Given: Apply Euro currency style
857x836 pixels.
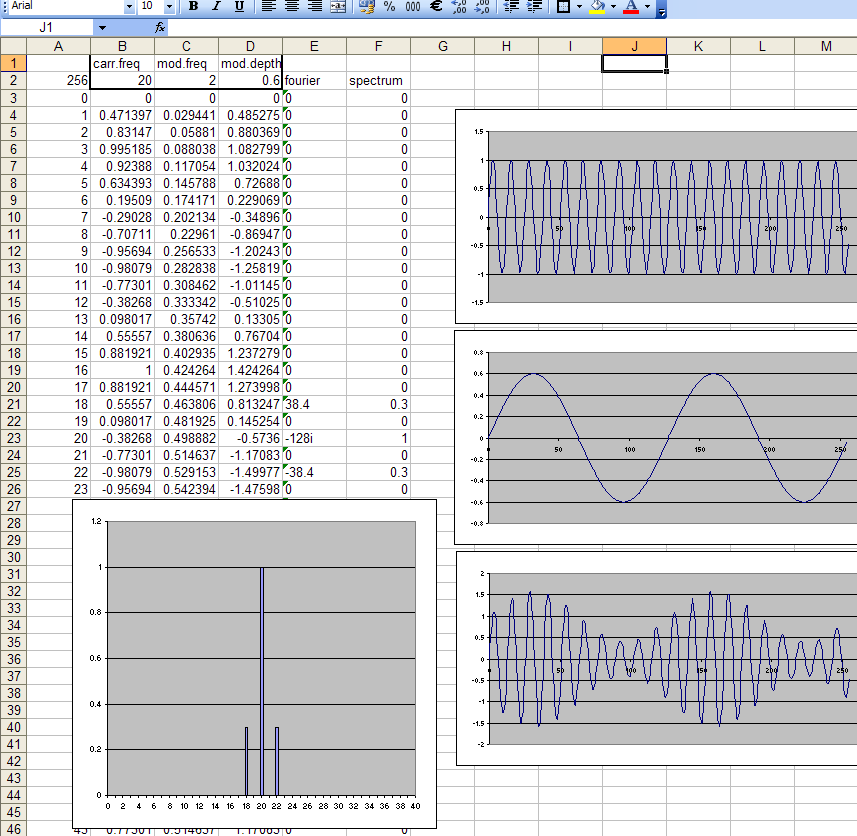Looking at the screenshot, I should [x=436, y=7].
